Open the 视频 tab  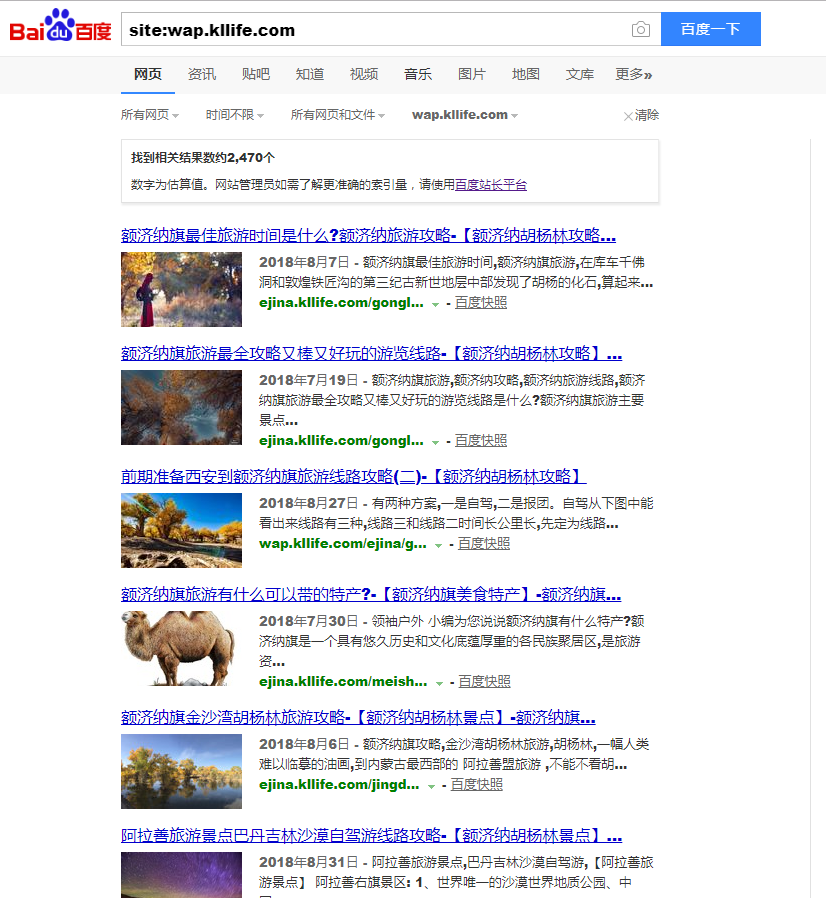364,74
